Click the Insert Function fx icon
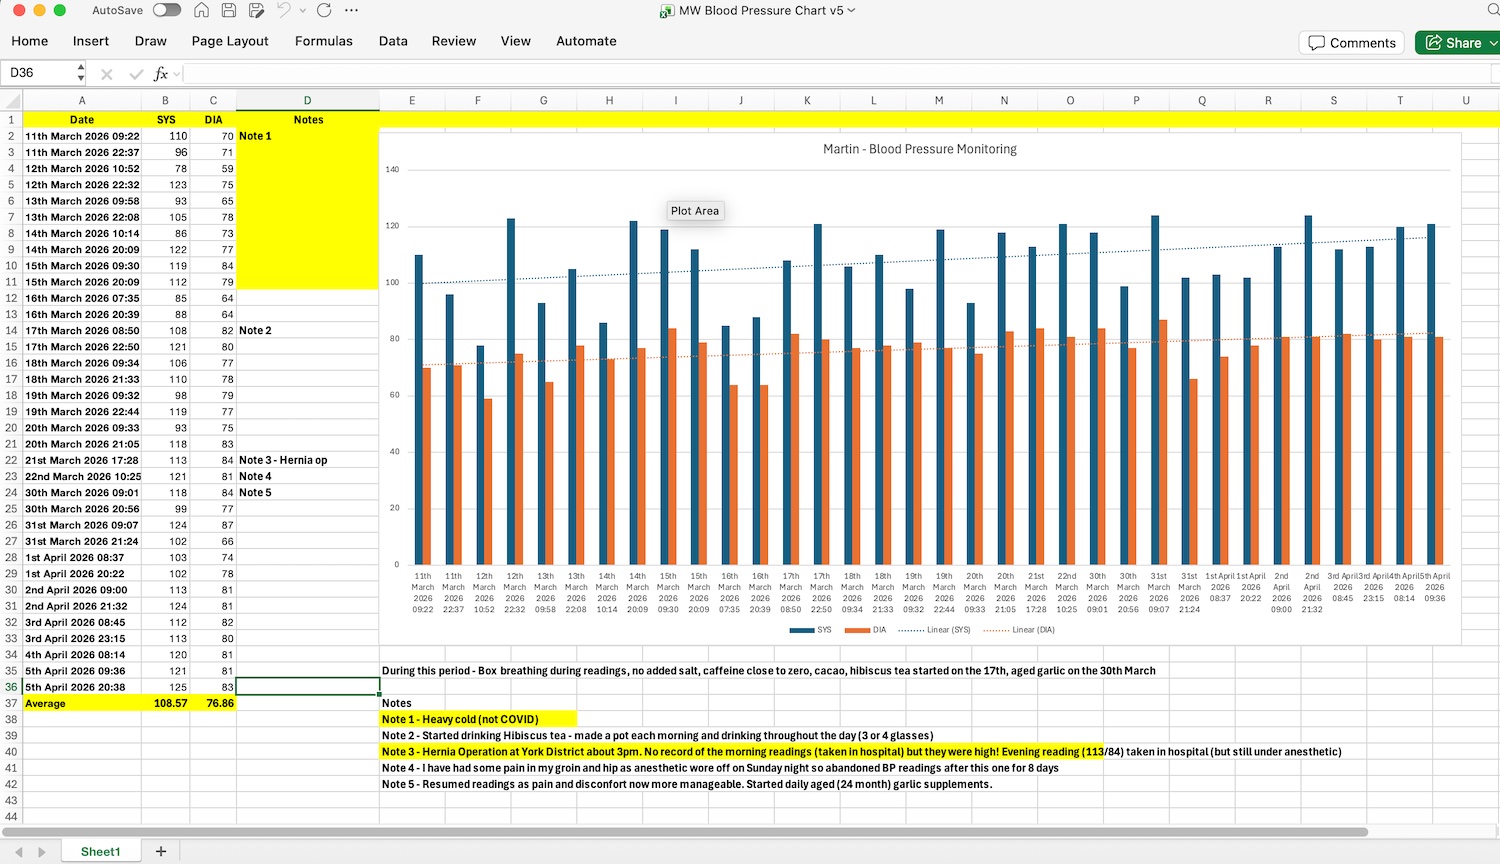This screenshot has height=864, width=1500. tap(161, 73)
